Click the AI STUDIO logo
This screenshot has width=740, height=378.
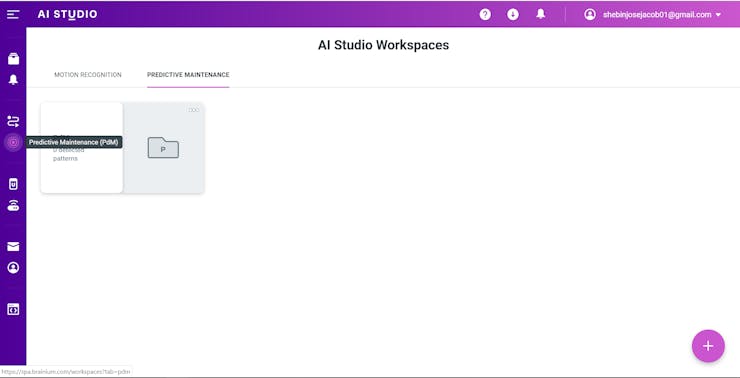[67, 14]
